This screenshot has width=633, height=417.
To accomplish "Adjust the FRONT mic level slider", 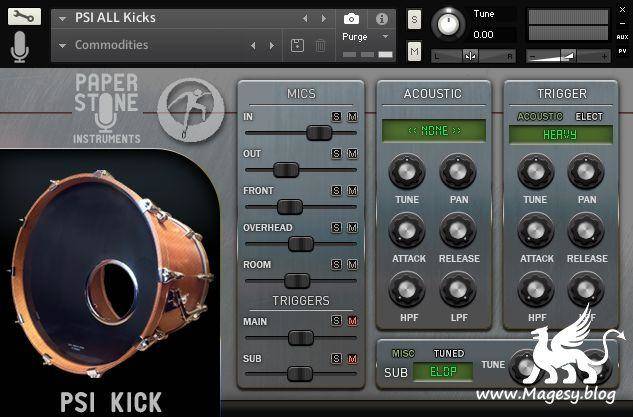I will 289,207.
